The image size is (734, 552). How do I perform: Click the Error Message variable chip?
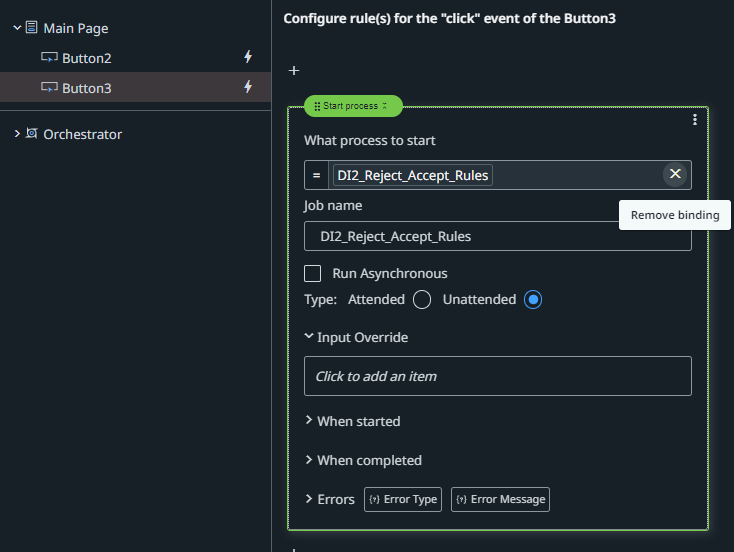click(500, 500)
